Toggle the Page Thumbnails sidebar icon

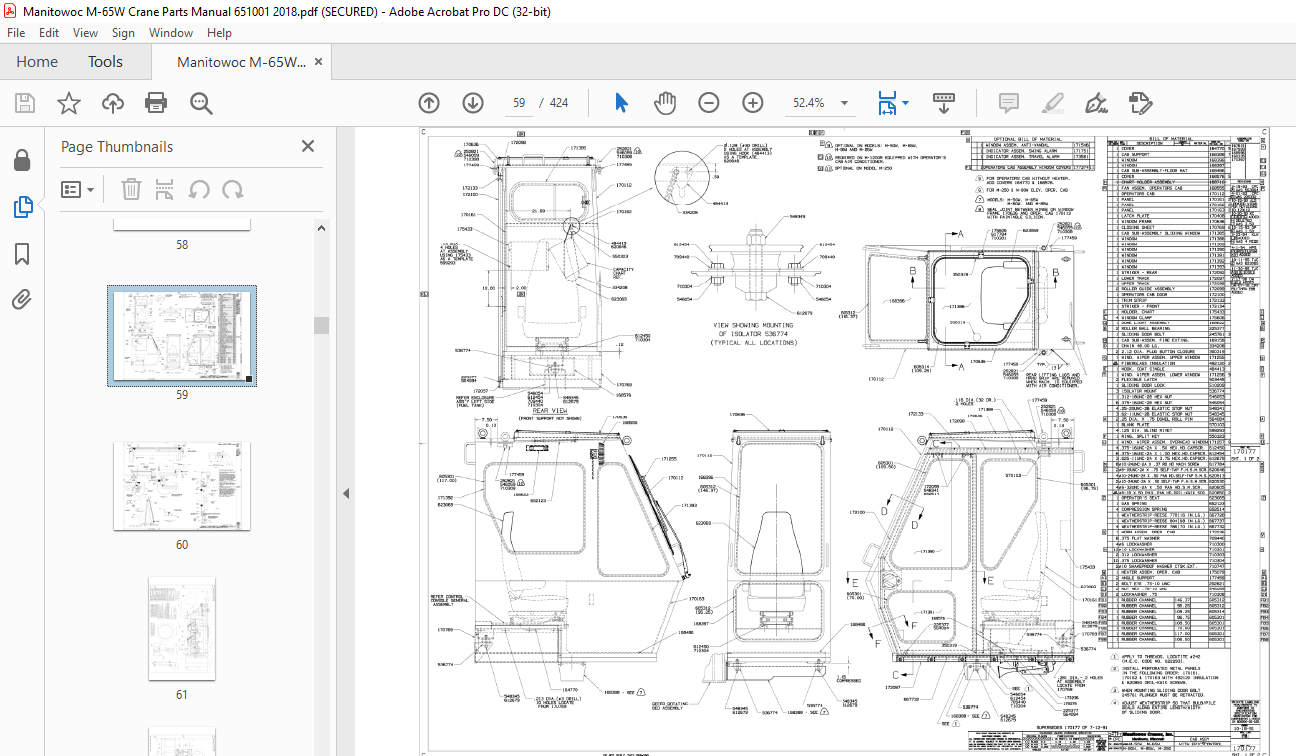tap(22, 207)
